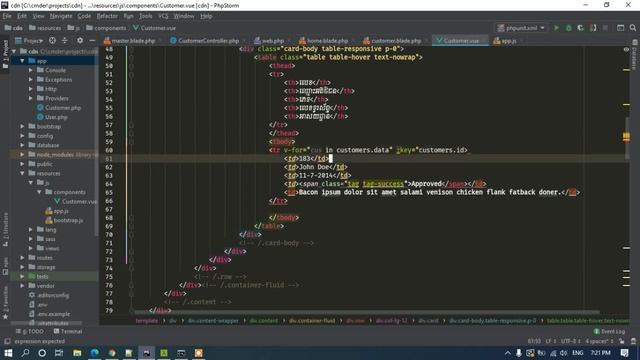
Task: Click div.content-wrapper in breadcrumb bar
Action: tap(213, 321)
